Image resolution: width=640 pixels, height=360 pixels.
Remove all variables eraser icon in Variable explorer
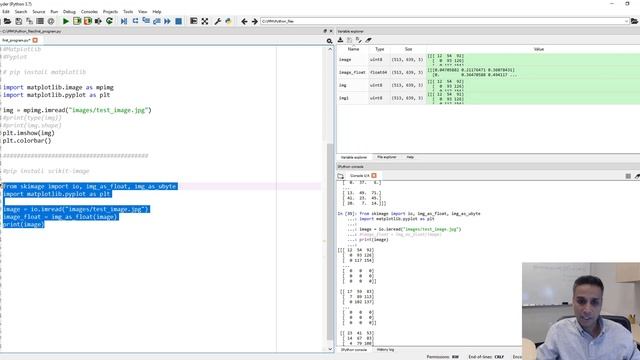368,40
